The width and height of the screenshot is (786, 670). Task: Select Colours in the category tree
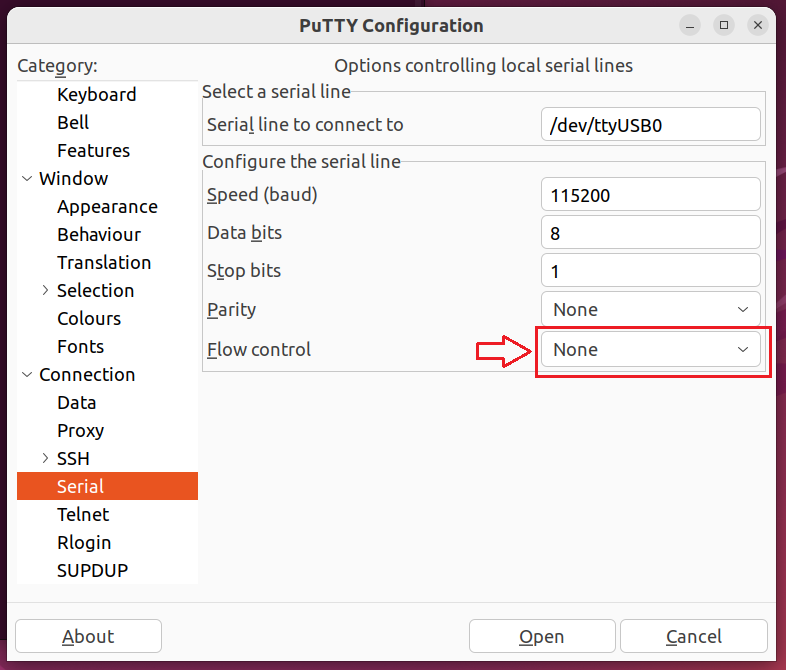[89, 319]
